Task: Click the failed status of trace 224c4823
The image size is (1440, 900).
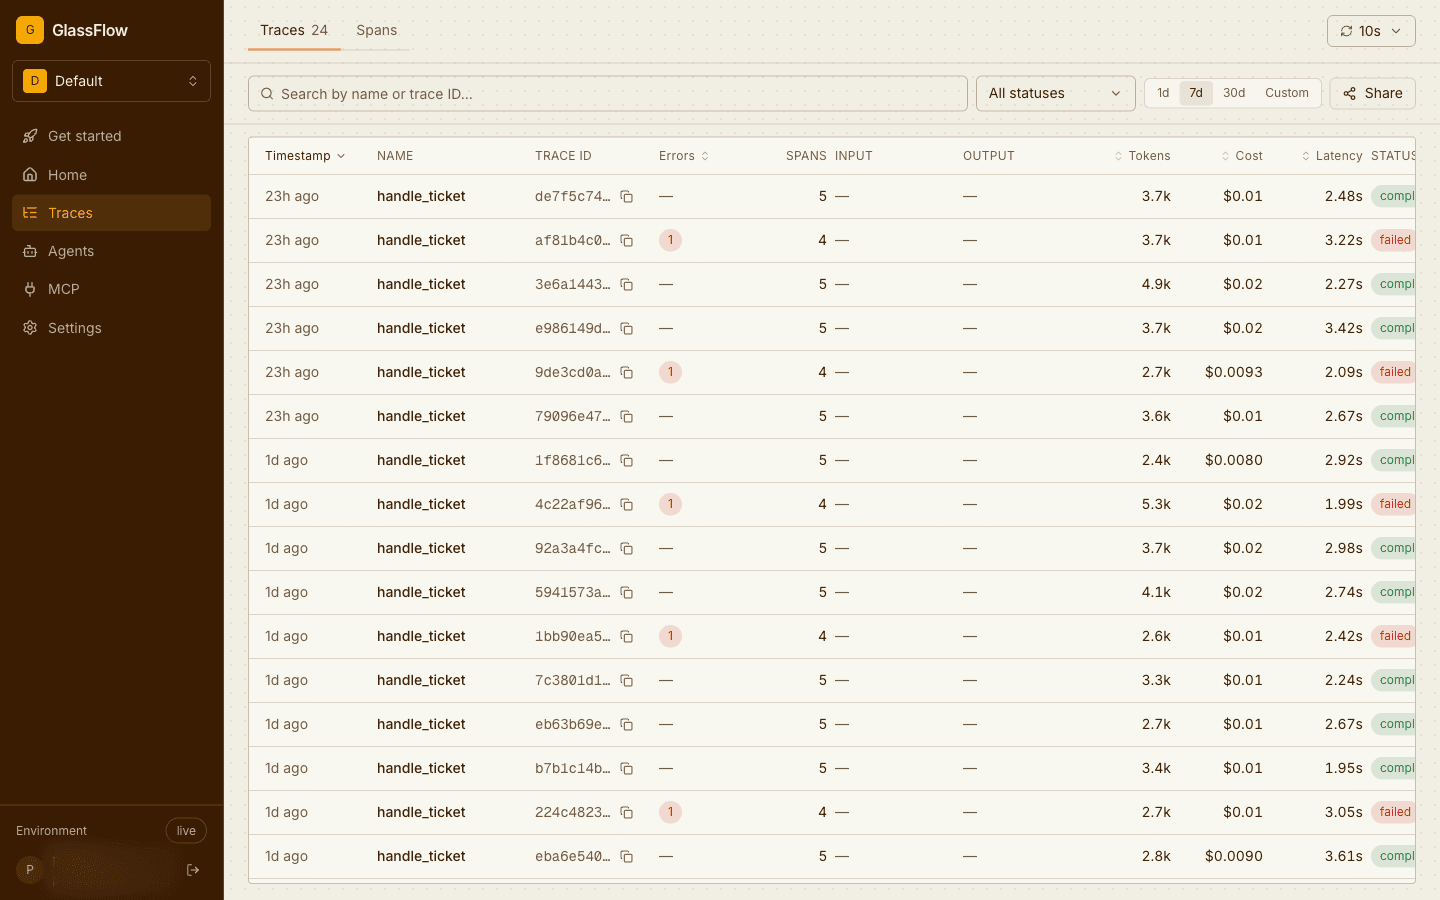Action: 1394,812
